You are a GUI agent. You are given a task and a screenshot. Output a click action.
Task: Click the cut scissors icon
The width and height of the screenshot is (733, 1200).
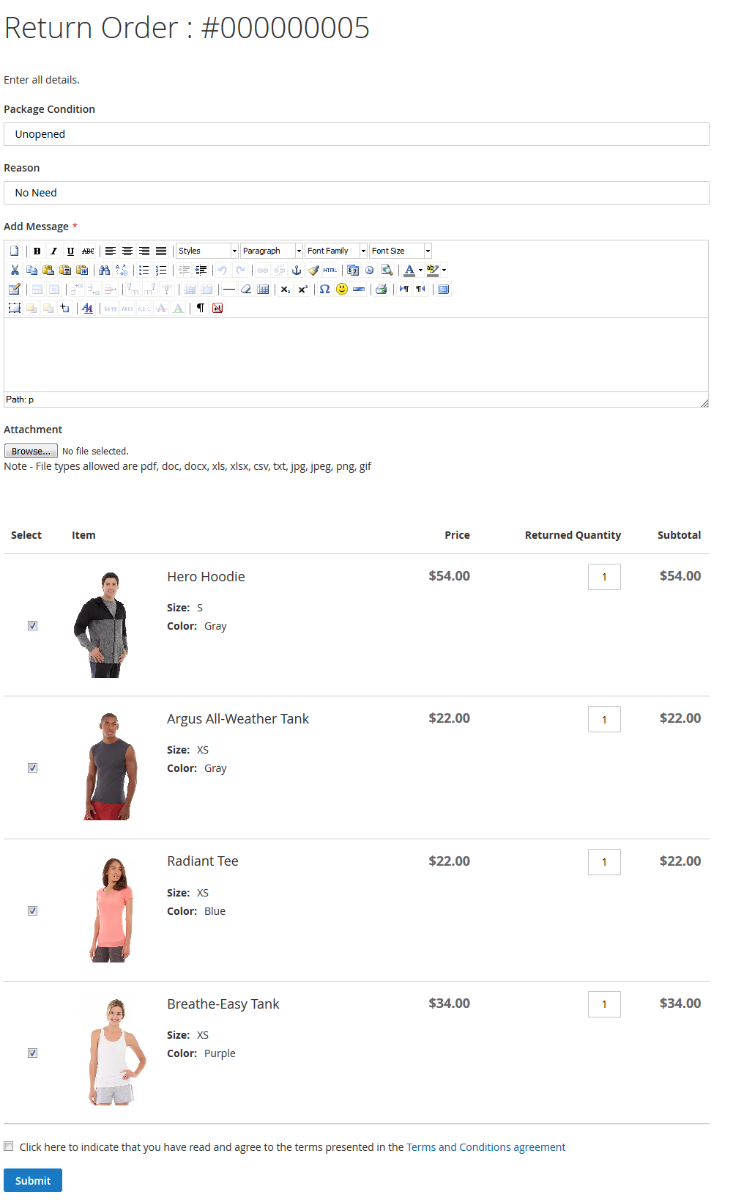tap(15, 270)
